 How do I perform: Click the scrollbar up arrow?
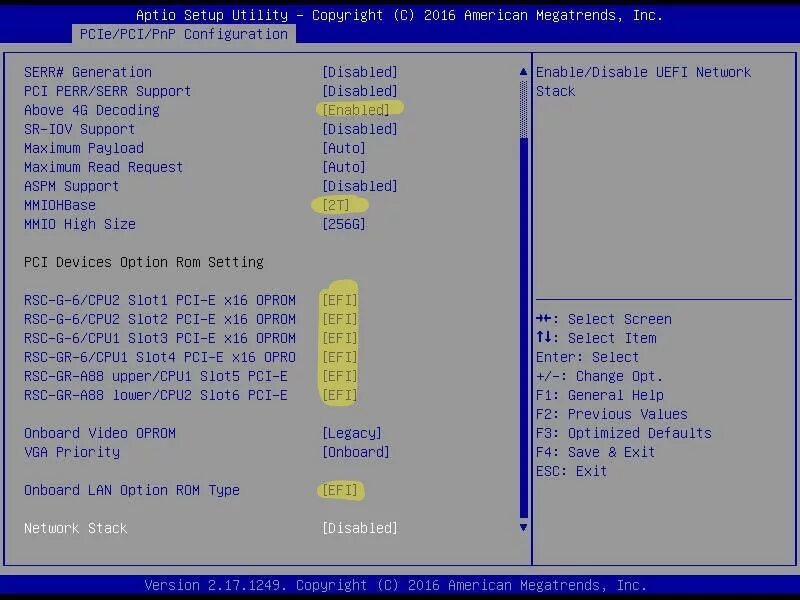click(523, 72)
